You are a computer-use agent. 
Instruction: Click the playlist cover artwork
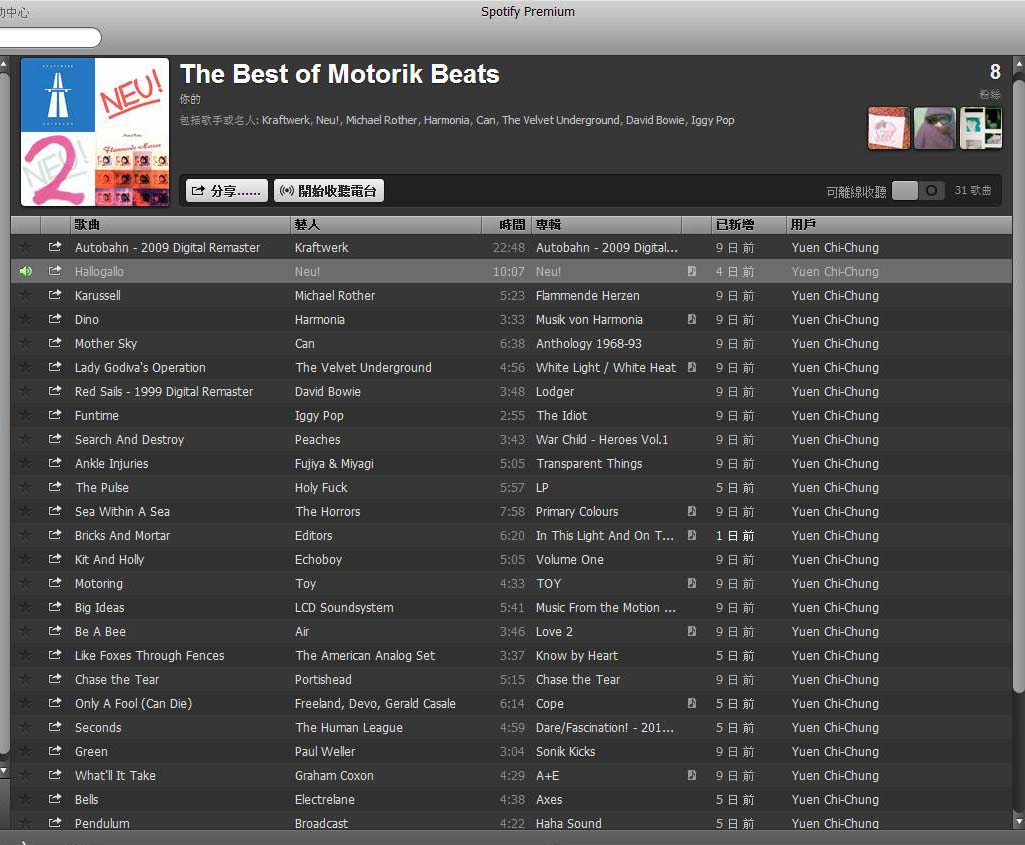93,131
